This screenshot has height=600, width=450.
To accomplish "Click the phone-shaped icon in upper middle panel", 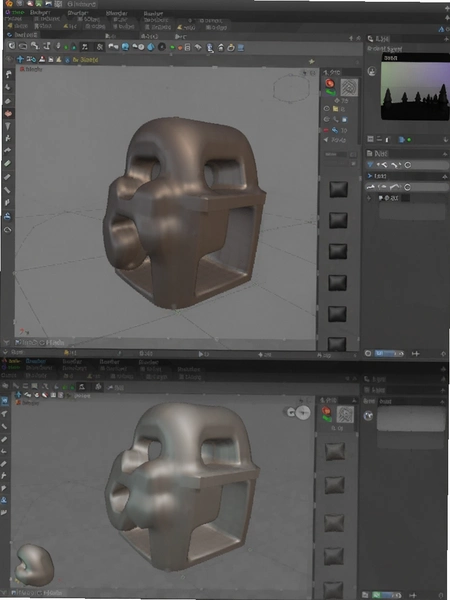I will [x=336, y=119].
